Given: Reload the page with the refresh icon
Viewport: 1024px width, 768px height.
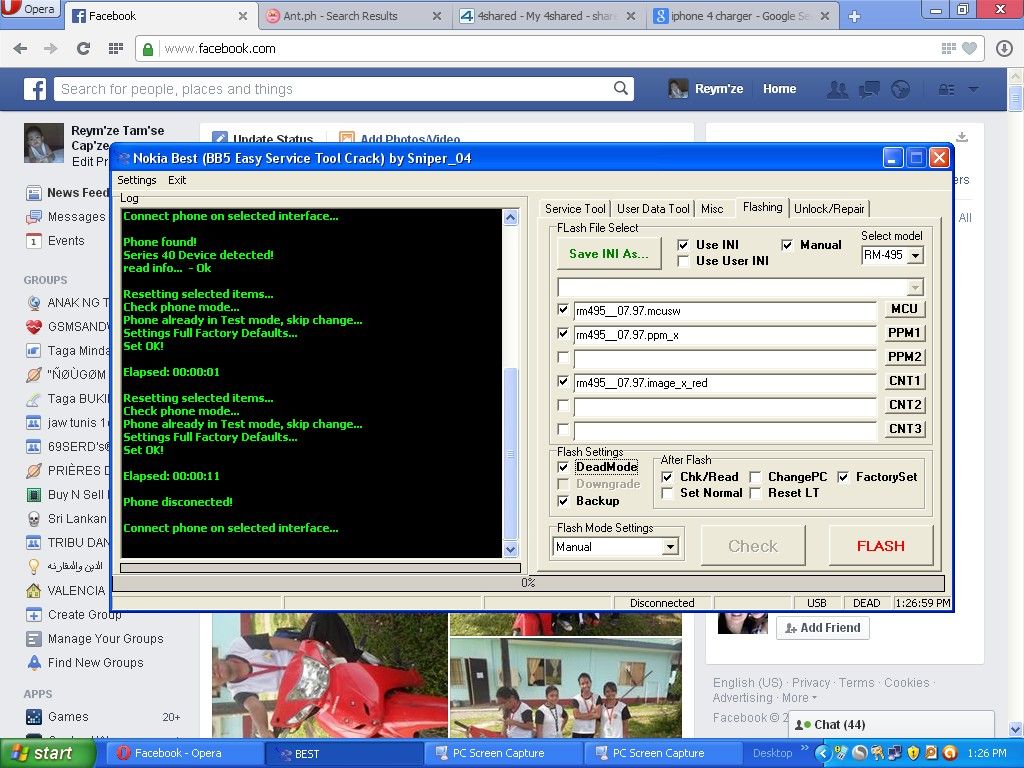Looking at the screenshot, I should 83,48.
